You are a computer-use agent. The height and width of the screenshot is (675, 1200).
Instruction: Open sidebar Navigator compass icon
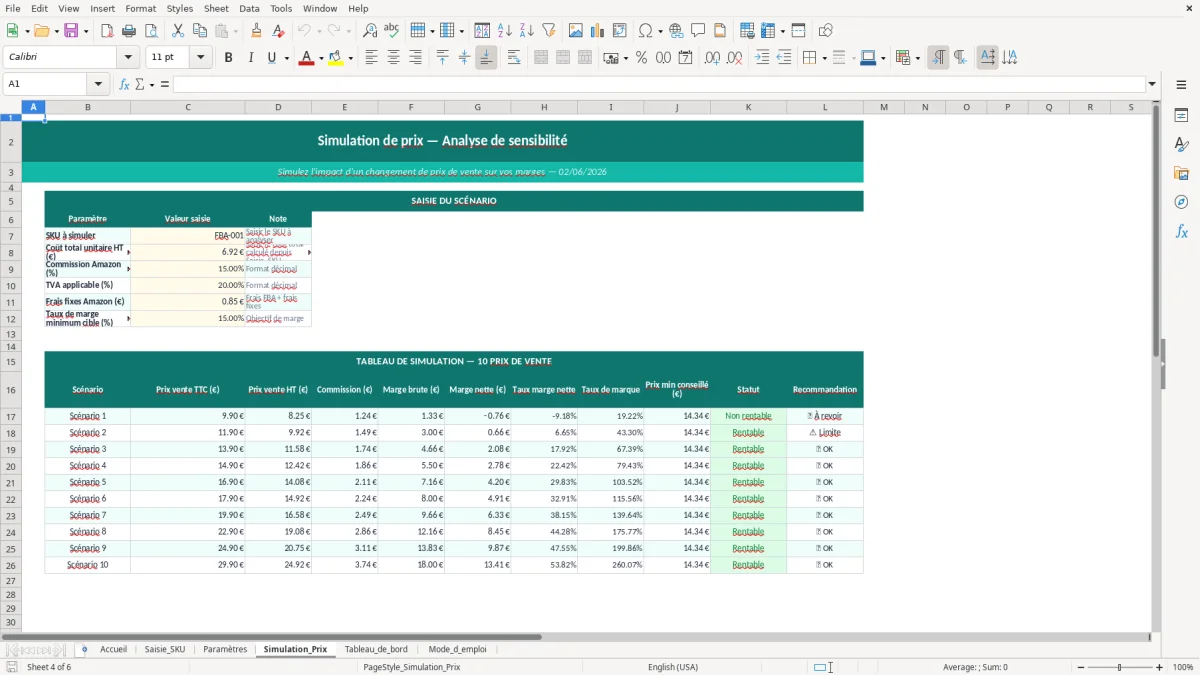point(1181,202)
